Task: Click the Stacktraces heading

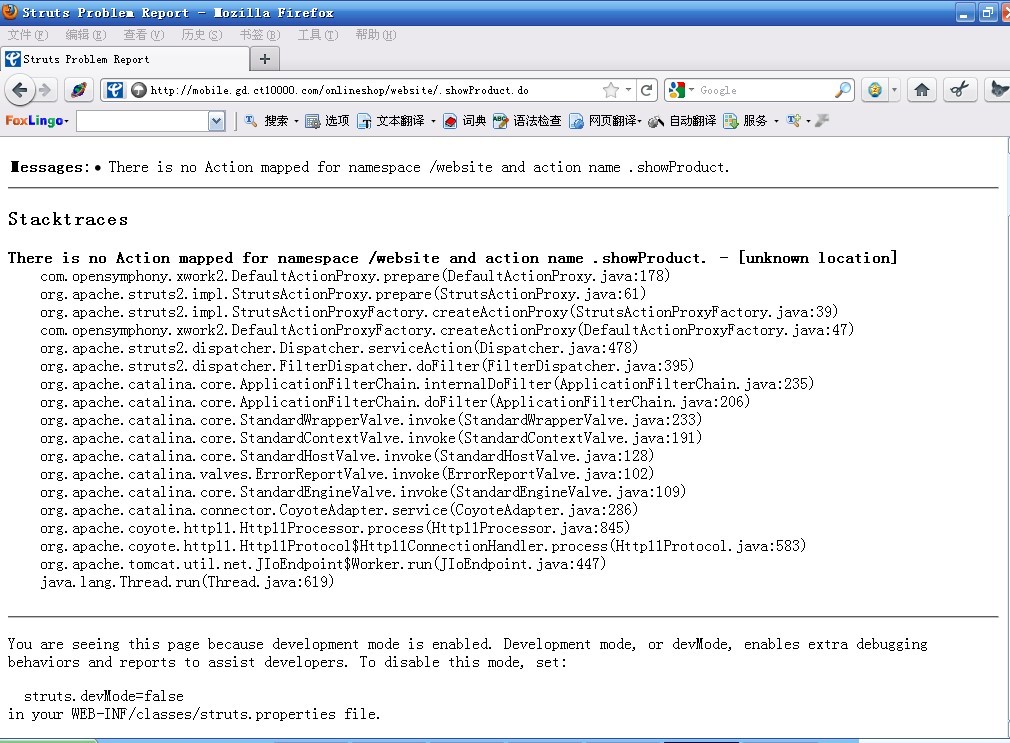Action: pyautogui.click(x=68, y=219)
